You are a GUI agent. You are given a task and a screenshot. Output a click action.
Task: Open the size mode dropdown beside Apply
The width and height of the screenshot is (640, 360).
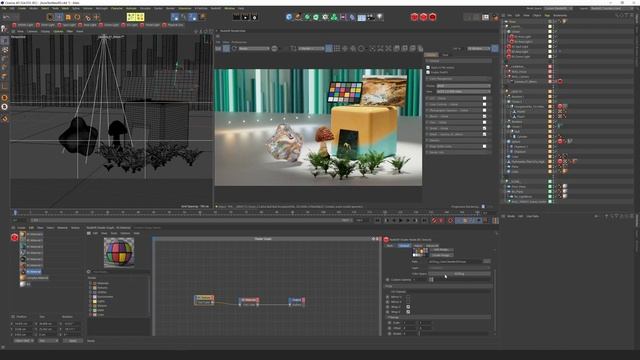click(x=48, y=340)
